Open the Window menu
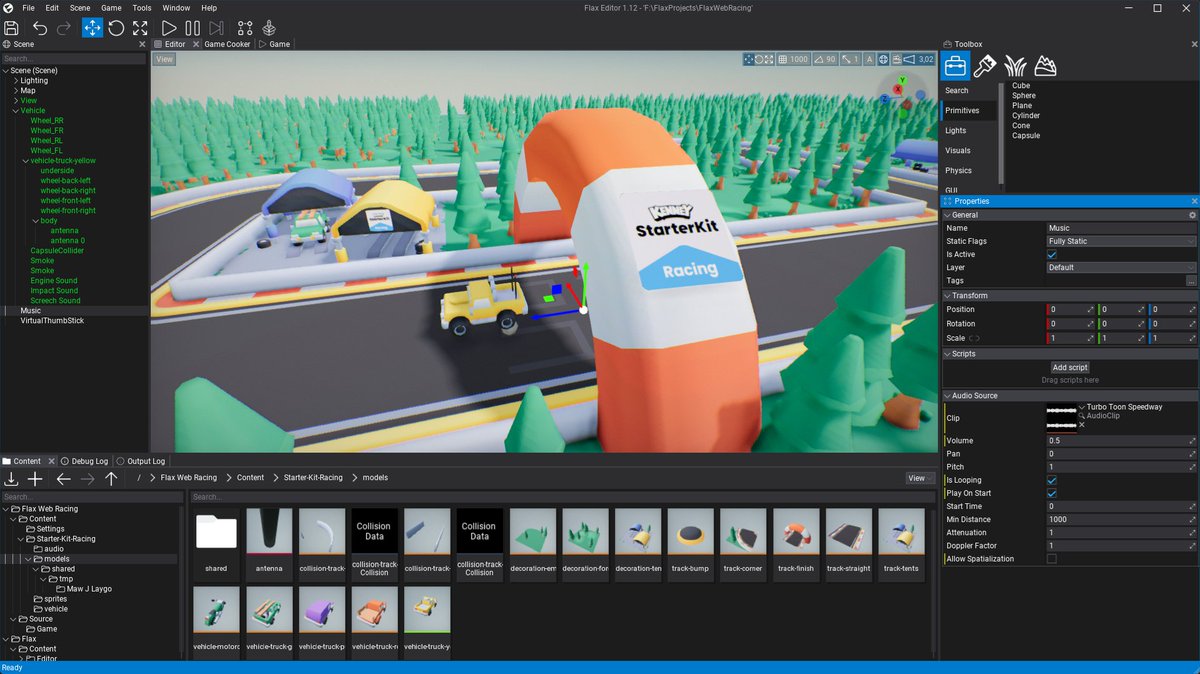This screenshot has width=1200, height=674. [x=176, y=8]
